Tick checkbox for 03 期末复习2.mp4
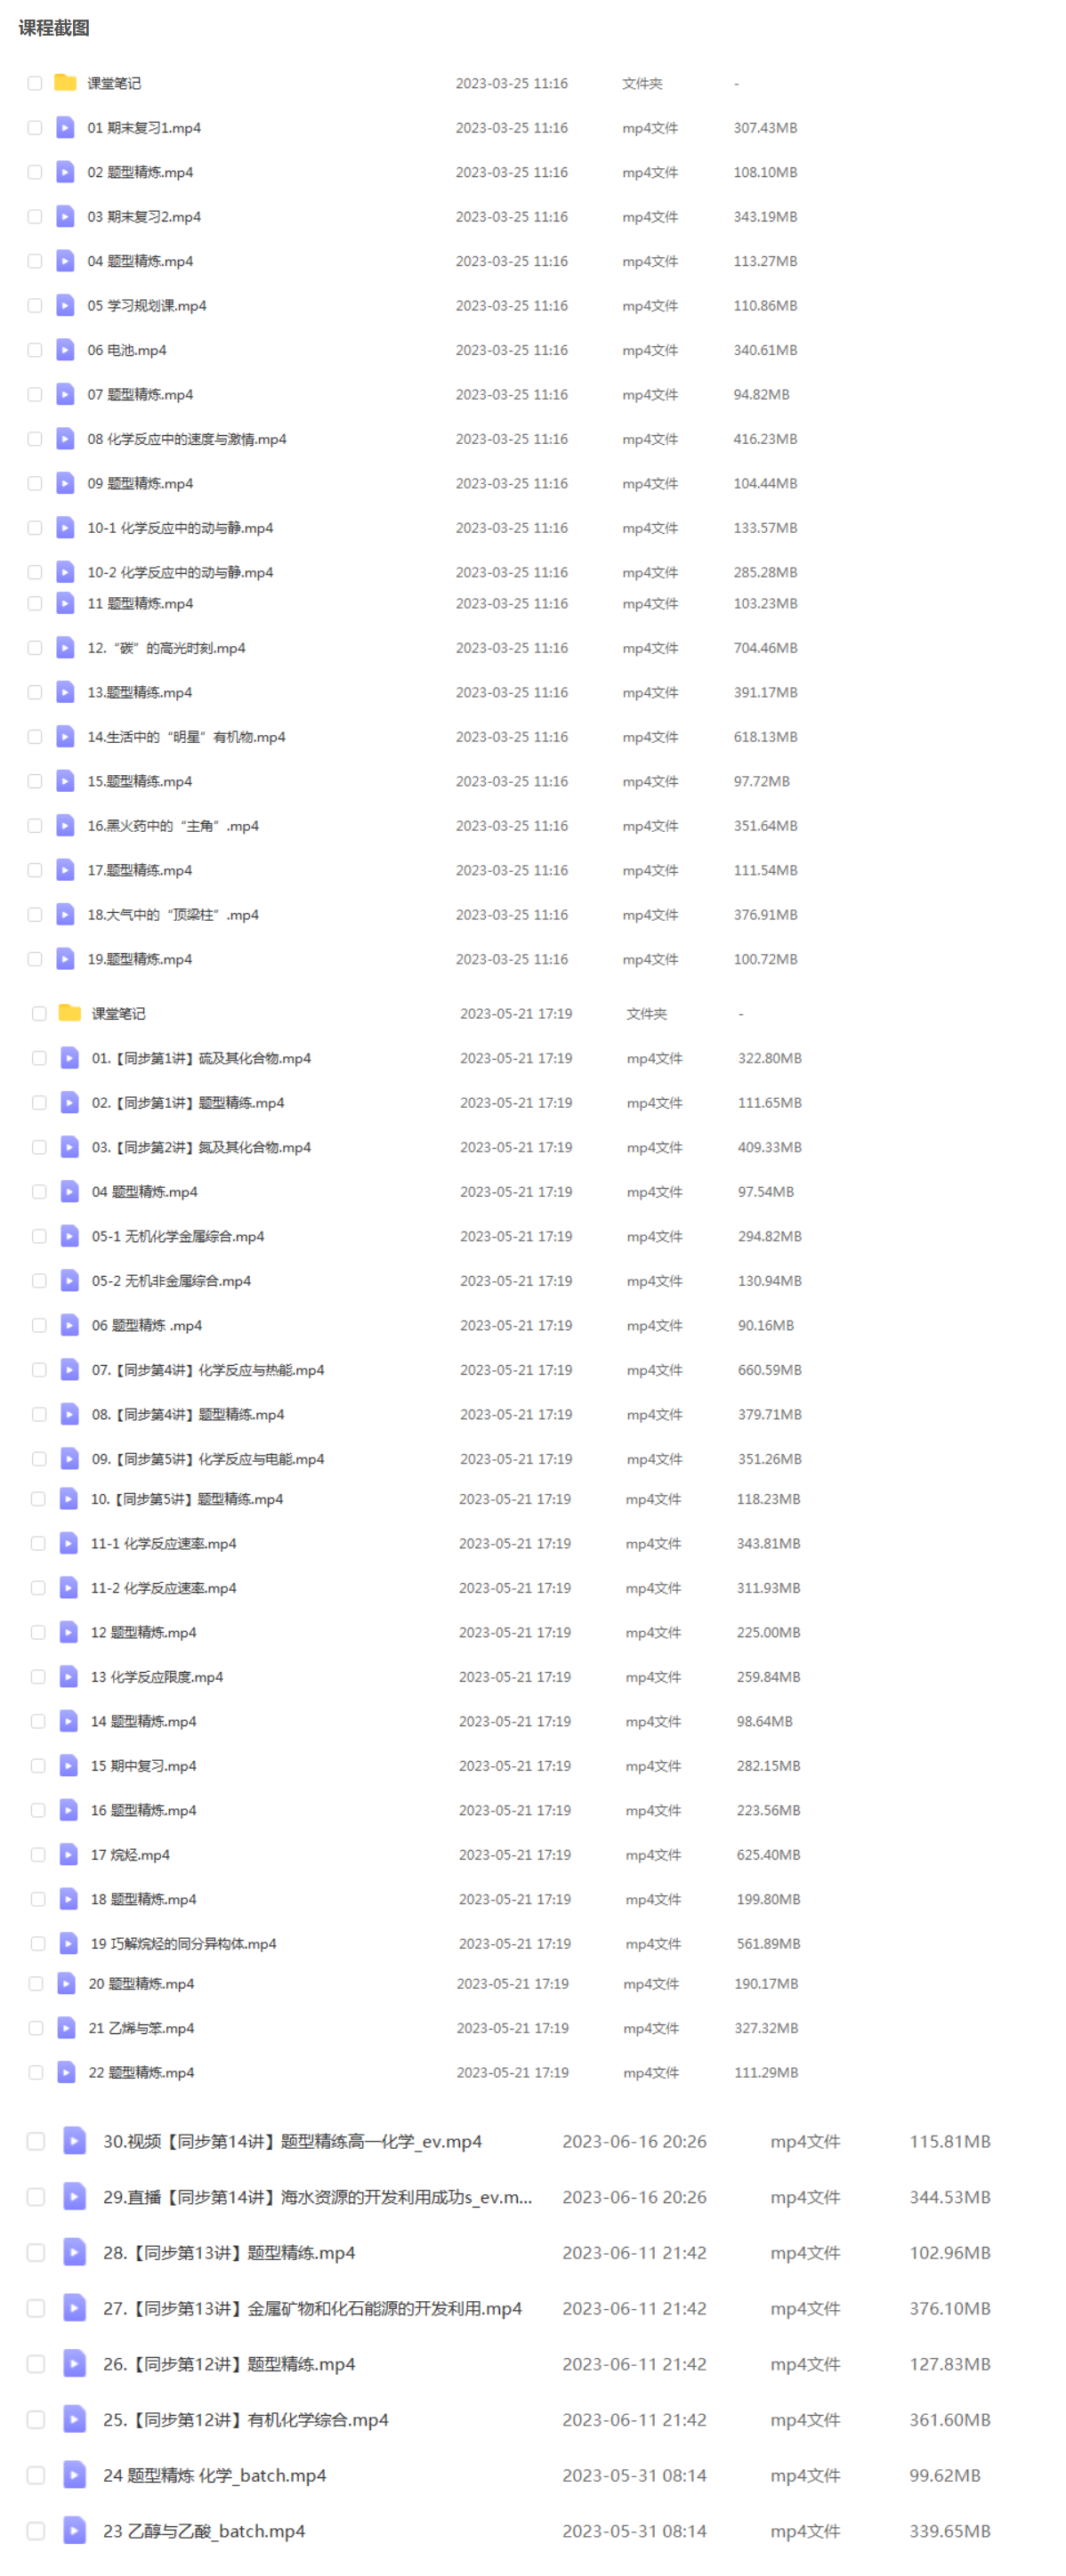 point(35,216)
